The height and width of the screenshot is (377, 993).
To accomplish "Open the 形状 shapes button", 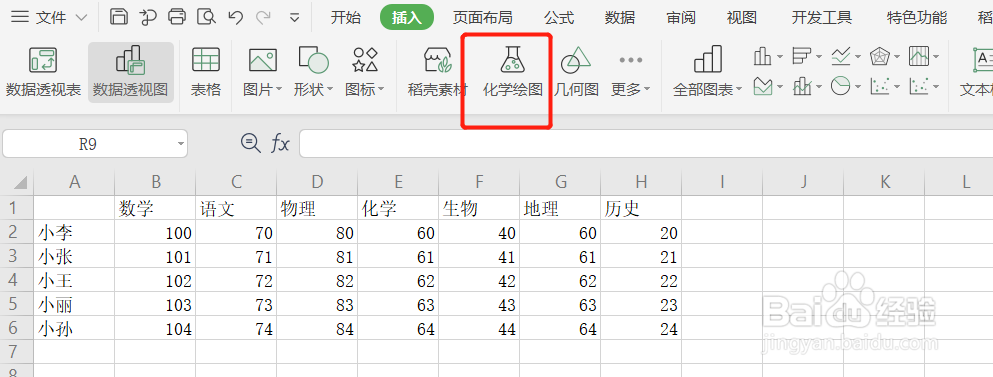I will click(x=313, y=72).
